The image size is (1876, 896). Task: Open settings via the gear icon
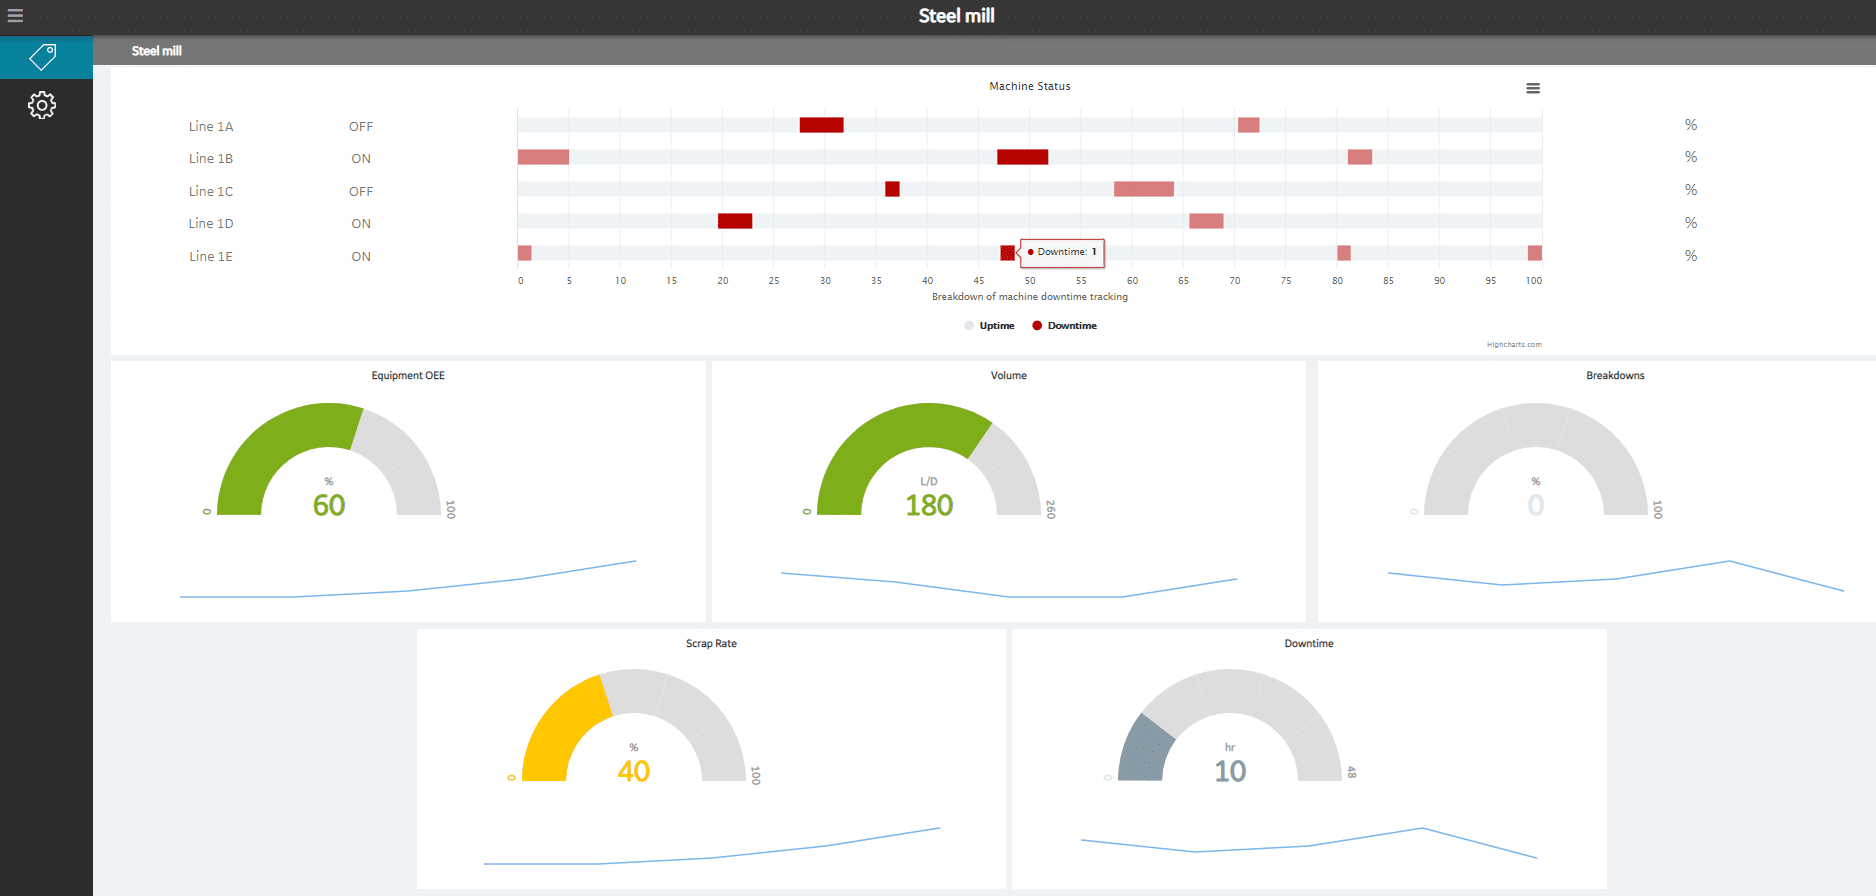[42, 105]
